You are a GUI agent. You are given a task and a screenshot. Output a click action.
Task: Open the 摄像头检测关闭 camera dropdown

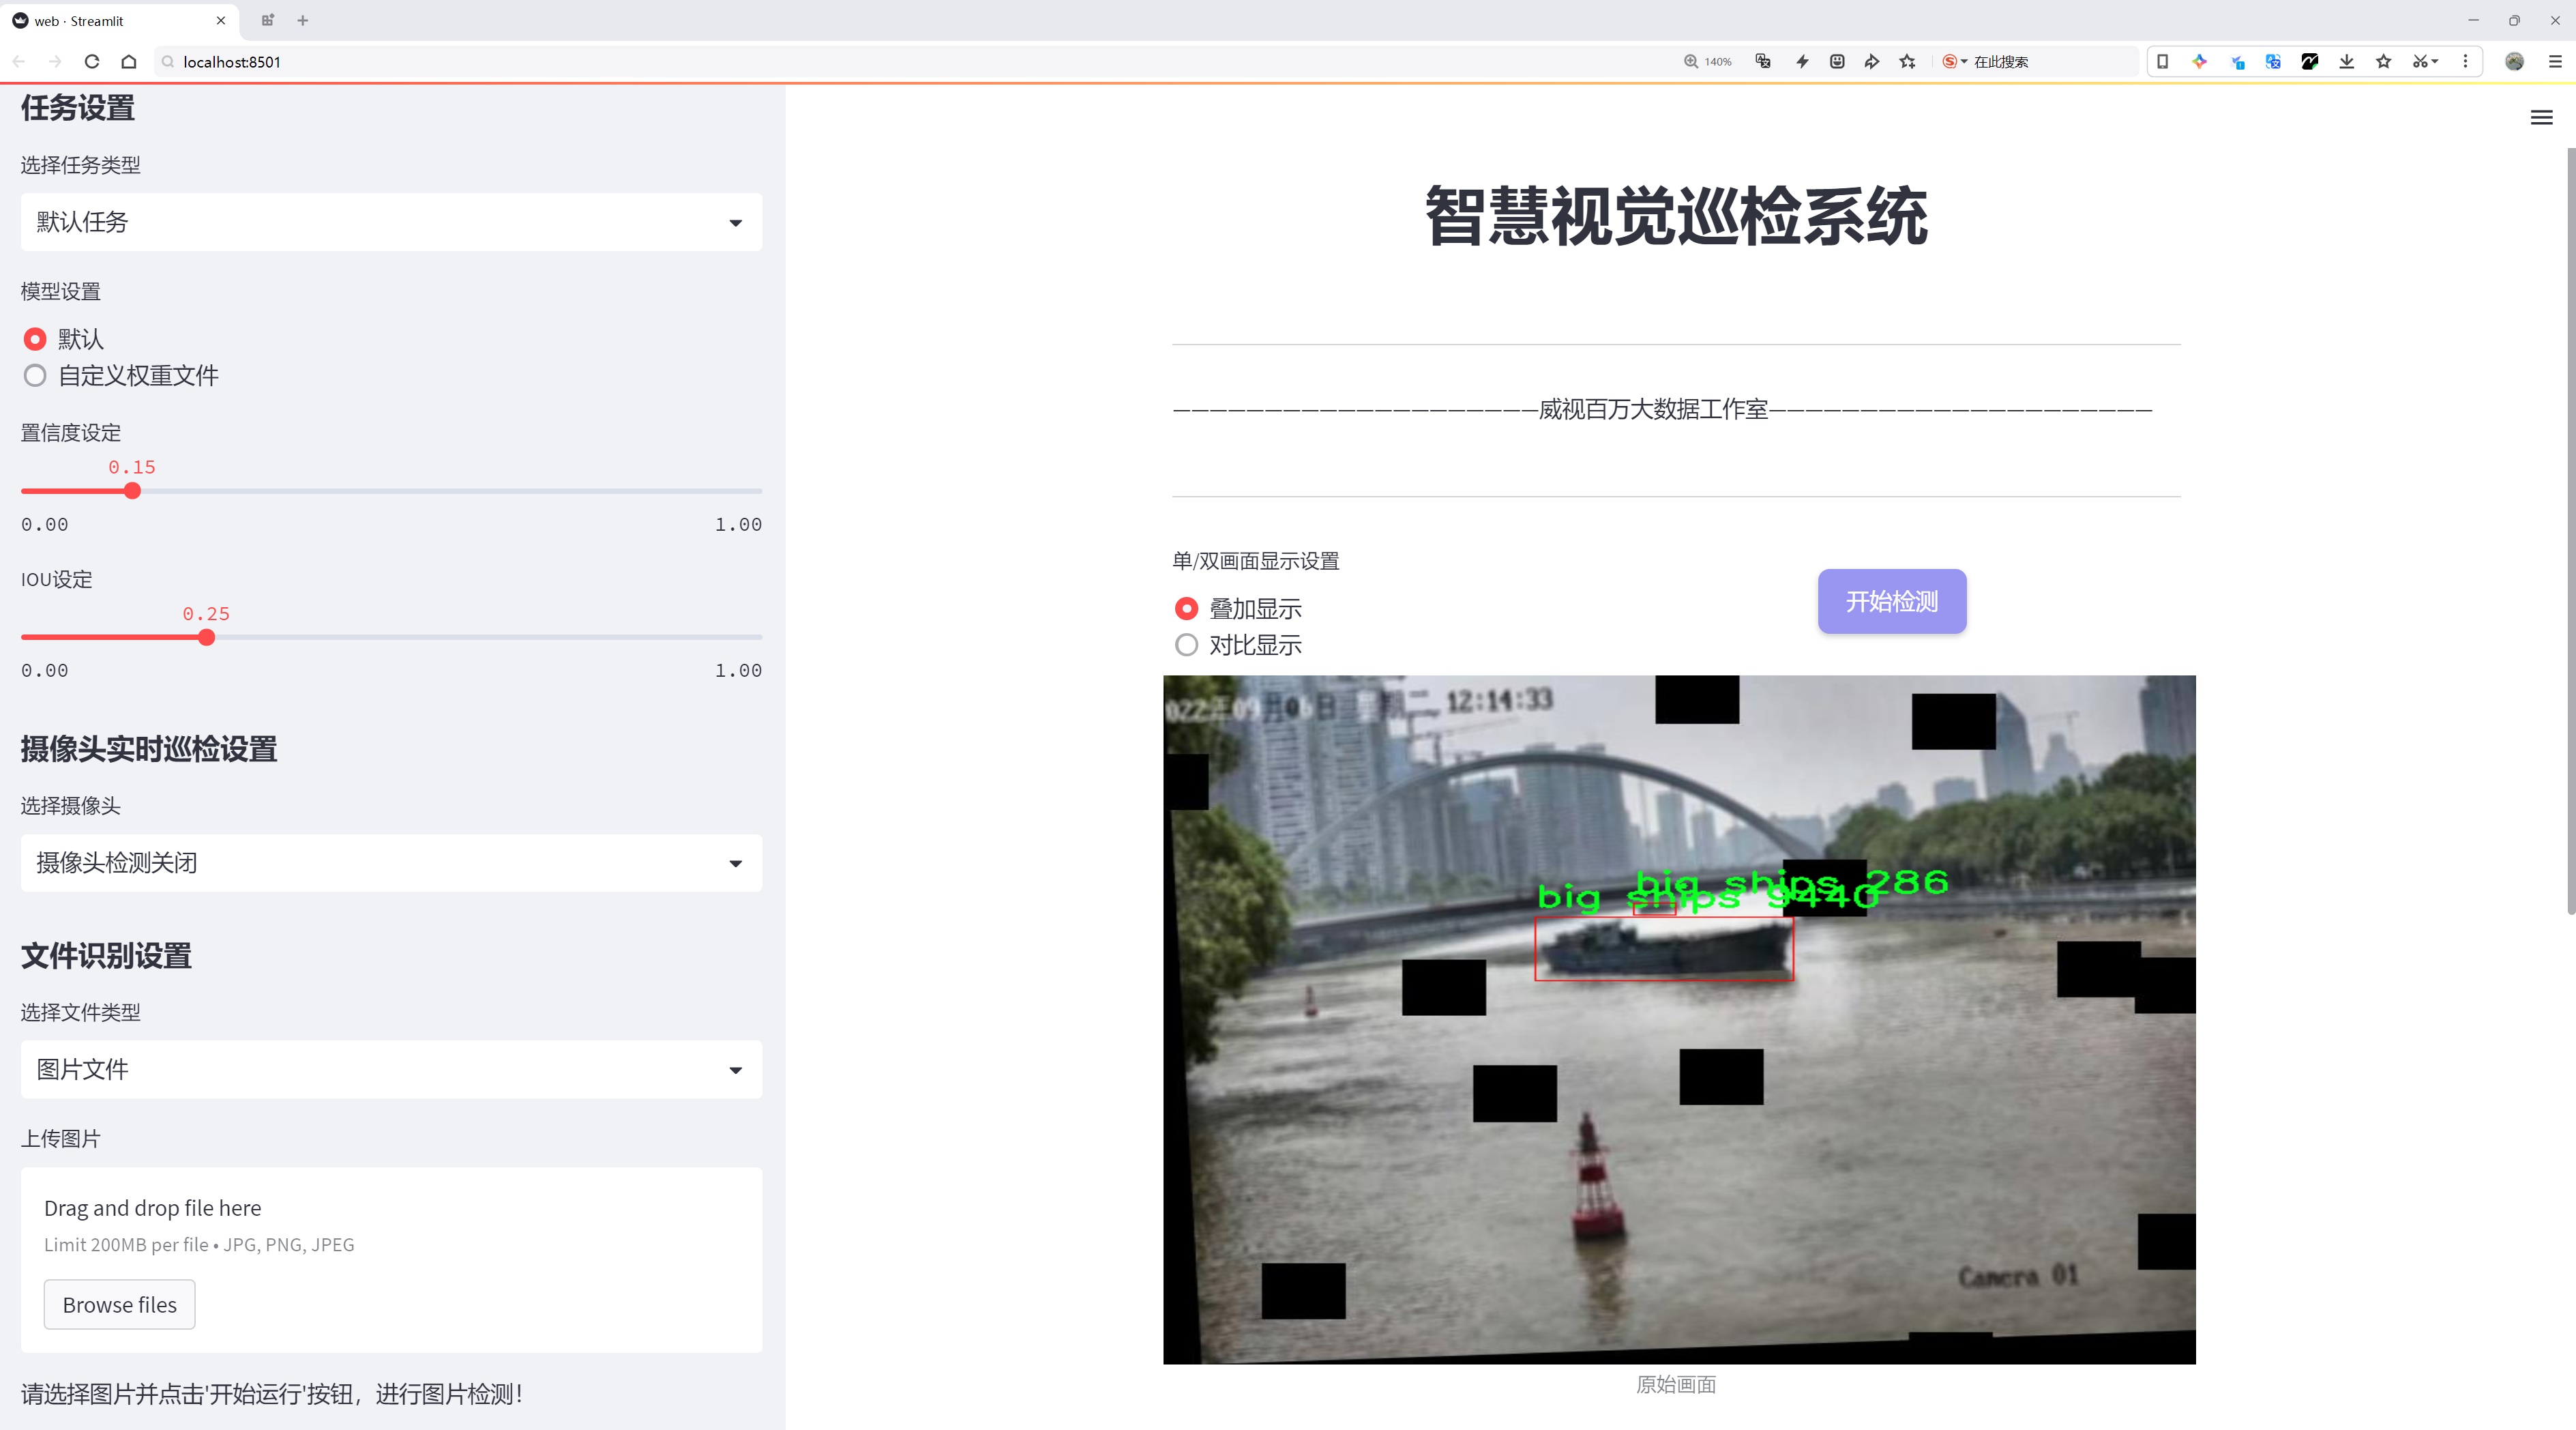(x=391, y=863)
